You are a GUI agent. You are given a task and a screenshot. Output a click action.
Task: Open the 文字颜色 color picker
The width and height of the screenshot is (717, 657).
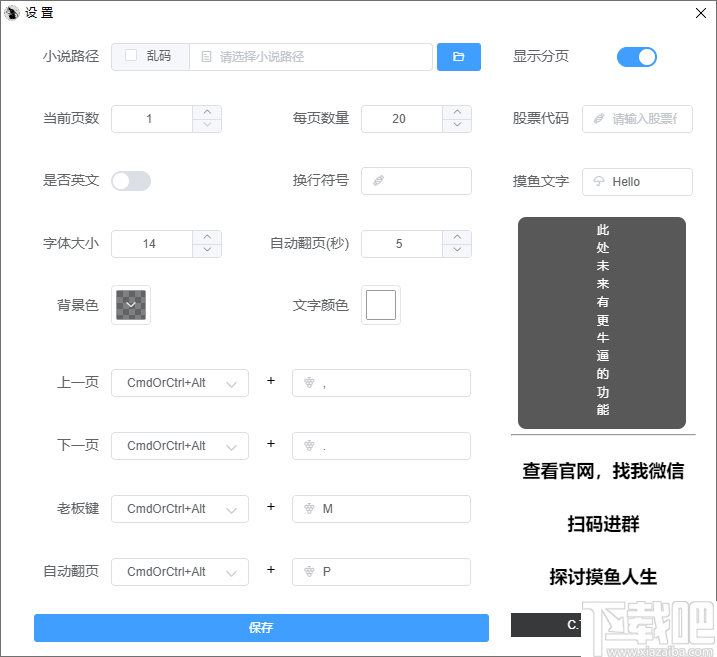[x=381, y=305]
